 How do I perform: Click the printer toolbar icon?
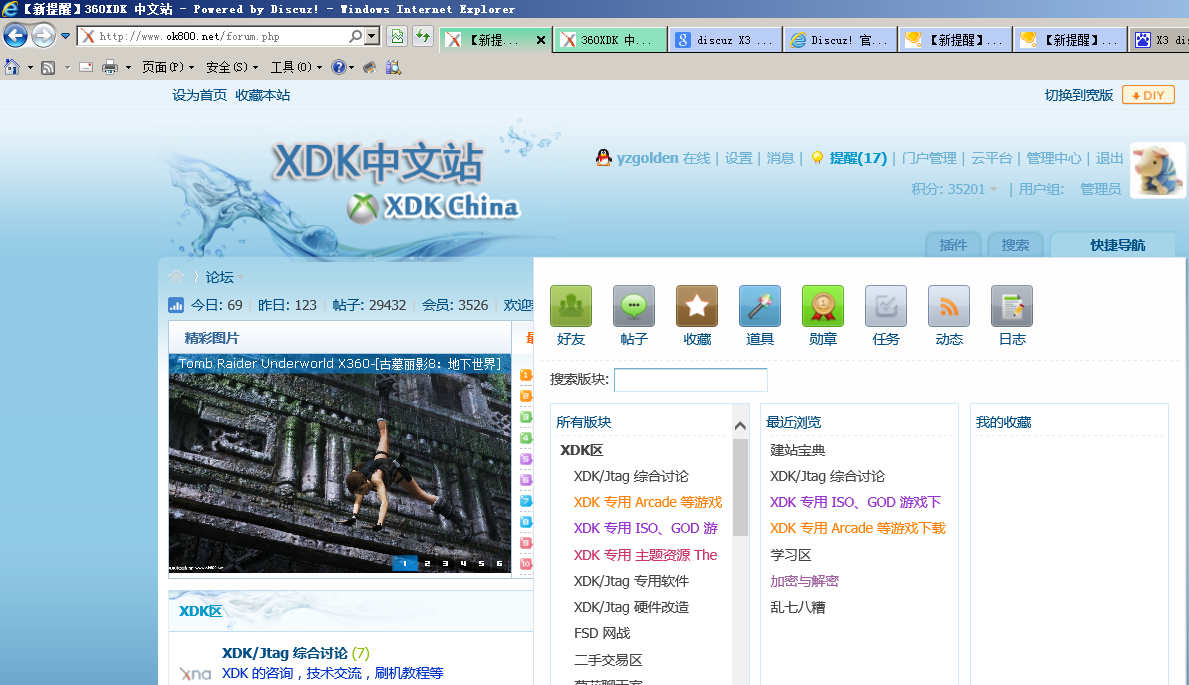(110, 67)
